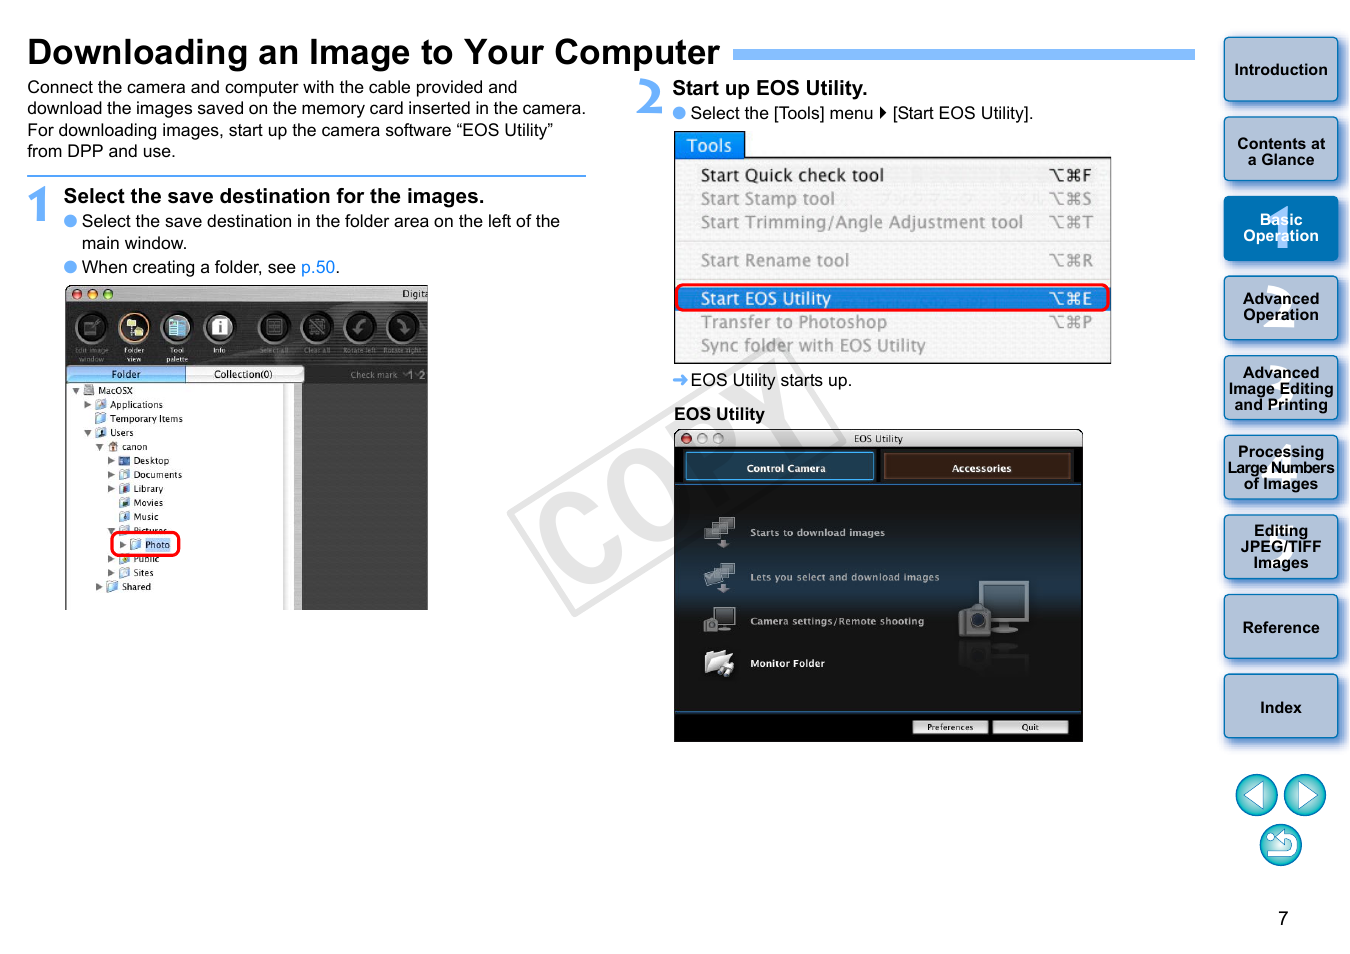
Task: Click the Preferences button in EOS Utility
Action: 950,727
